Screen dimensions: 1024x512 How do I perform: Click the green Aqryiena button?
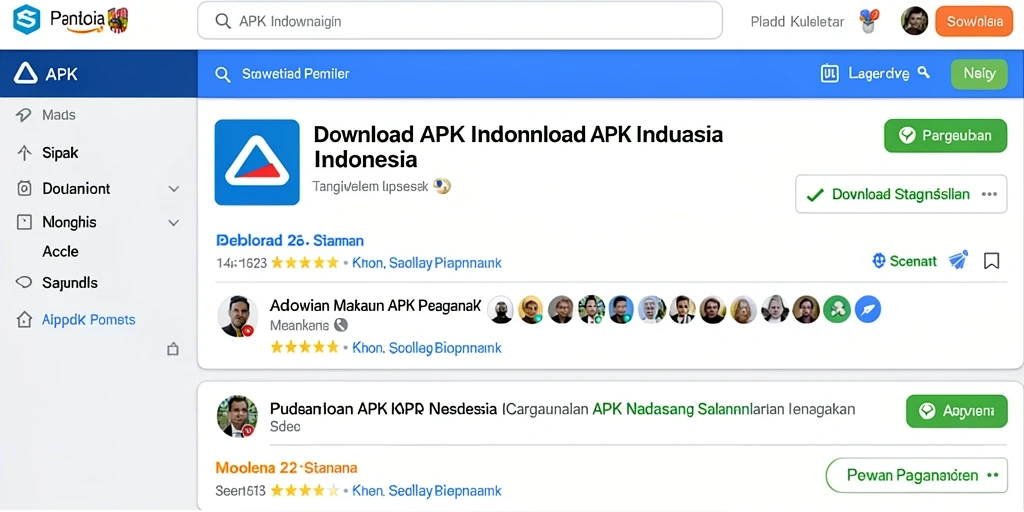tap(957, 411)
